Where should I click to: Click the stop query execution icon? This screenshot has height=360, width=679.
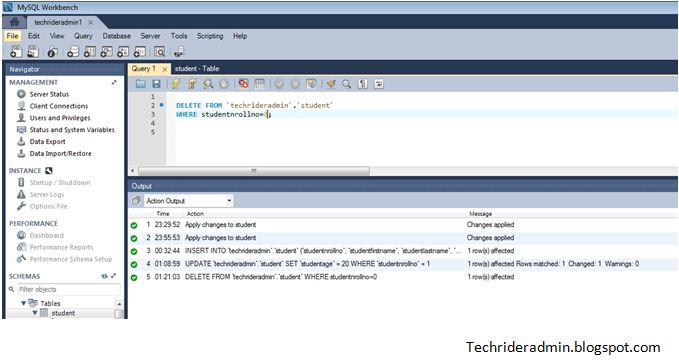click(x=224, y=84)
